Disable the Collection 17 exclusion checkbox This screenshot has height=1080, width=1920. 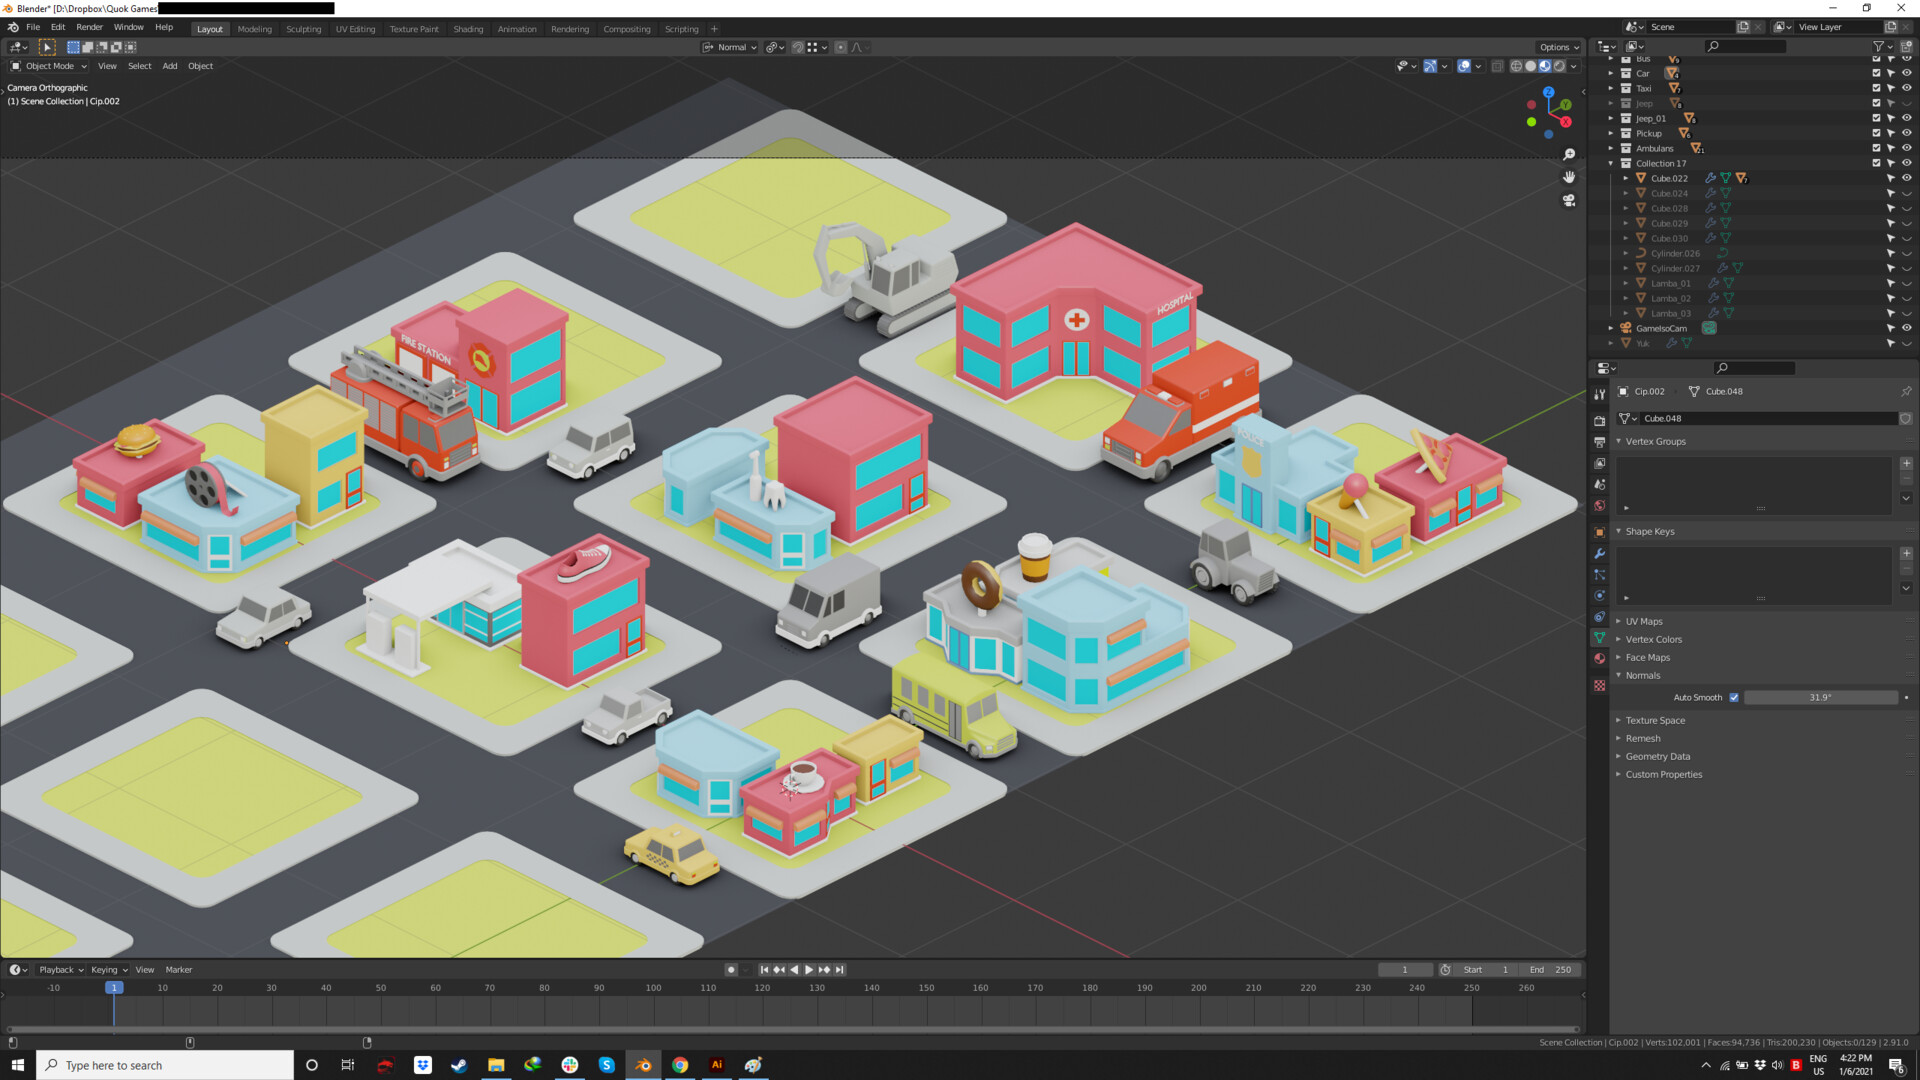(x=1876, y=163)
